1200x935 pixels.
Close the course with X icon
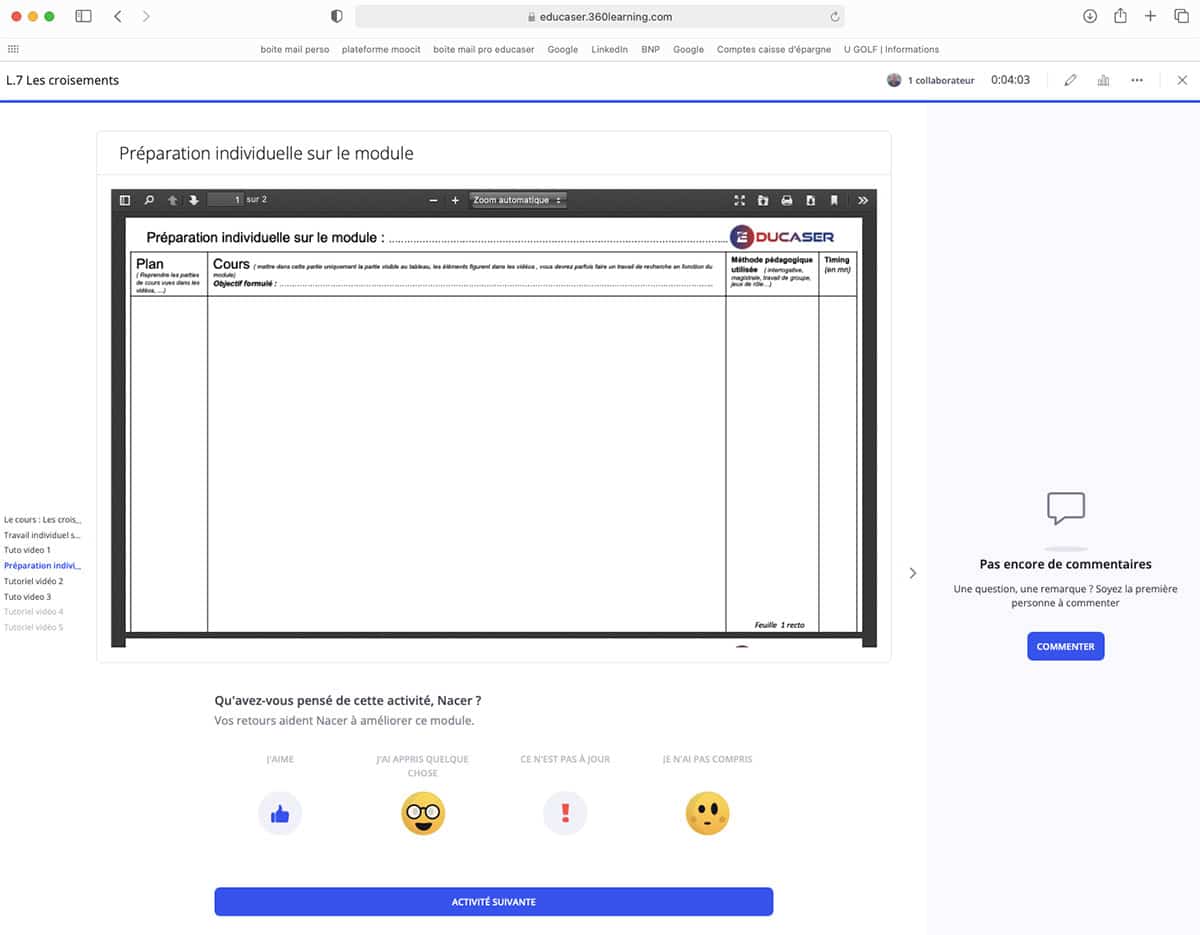[1182, 80]
